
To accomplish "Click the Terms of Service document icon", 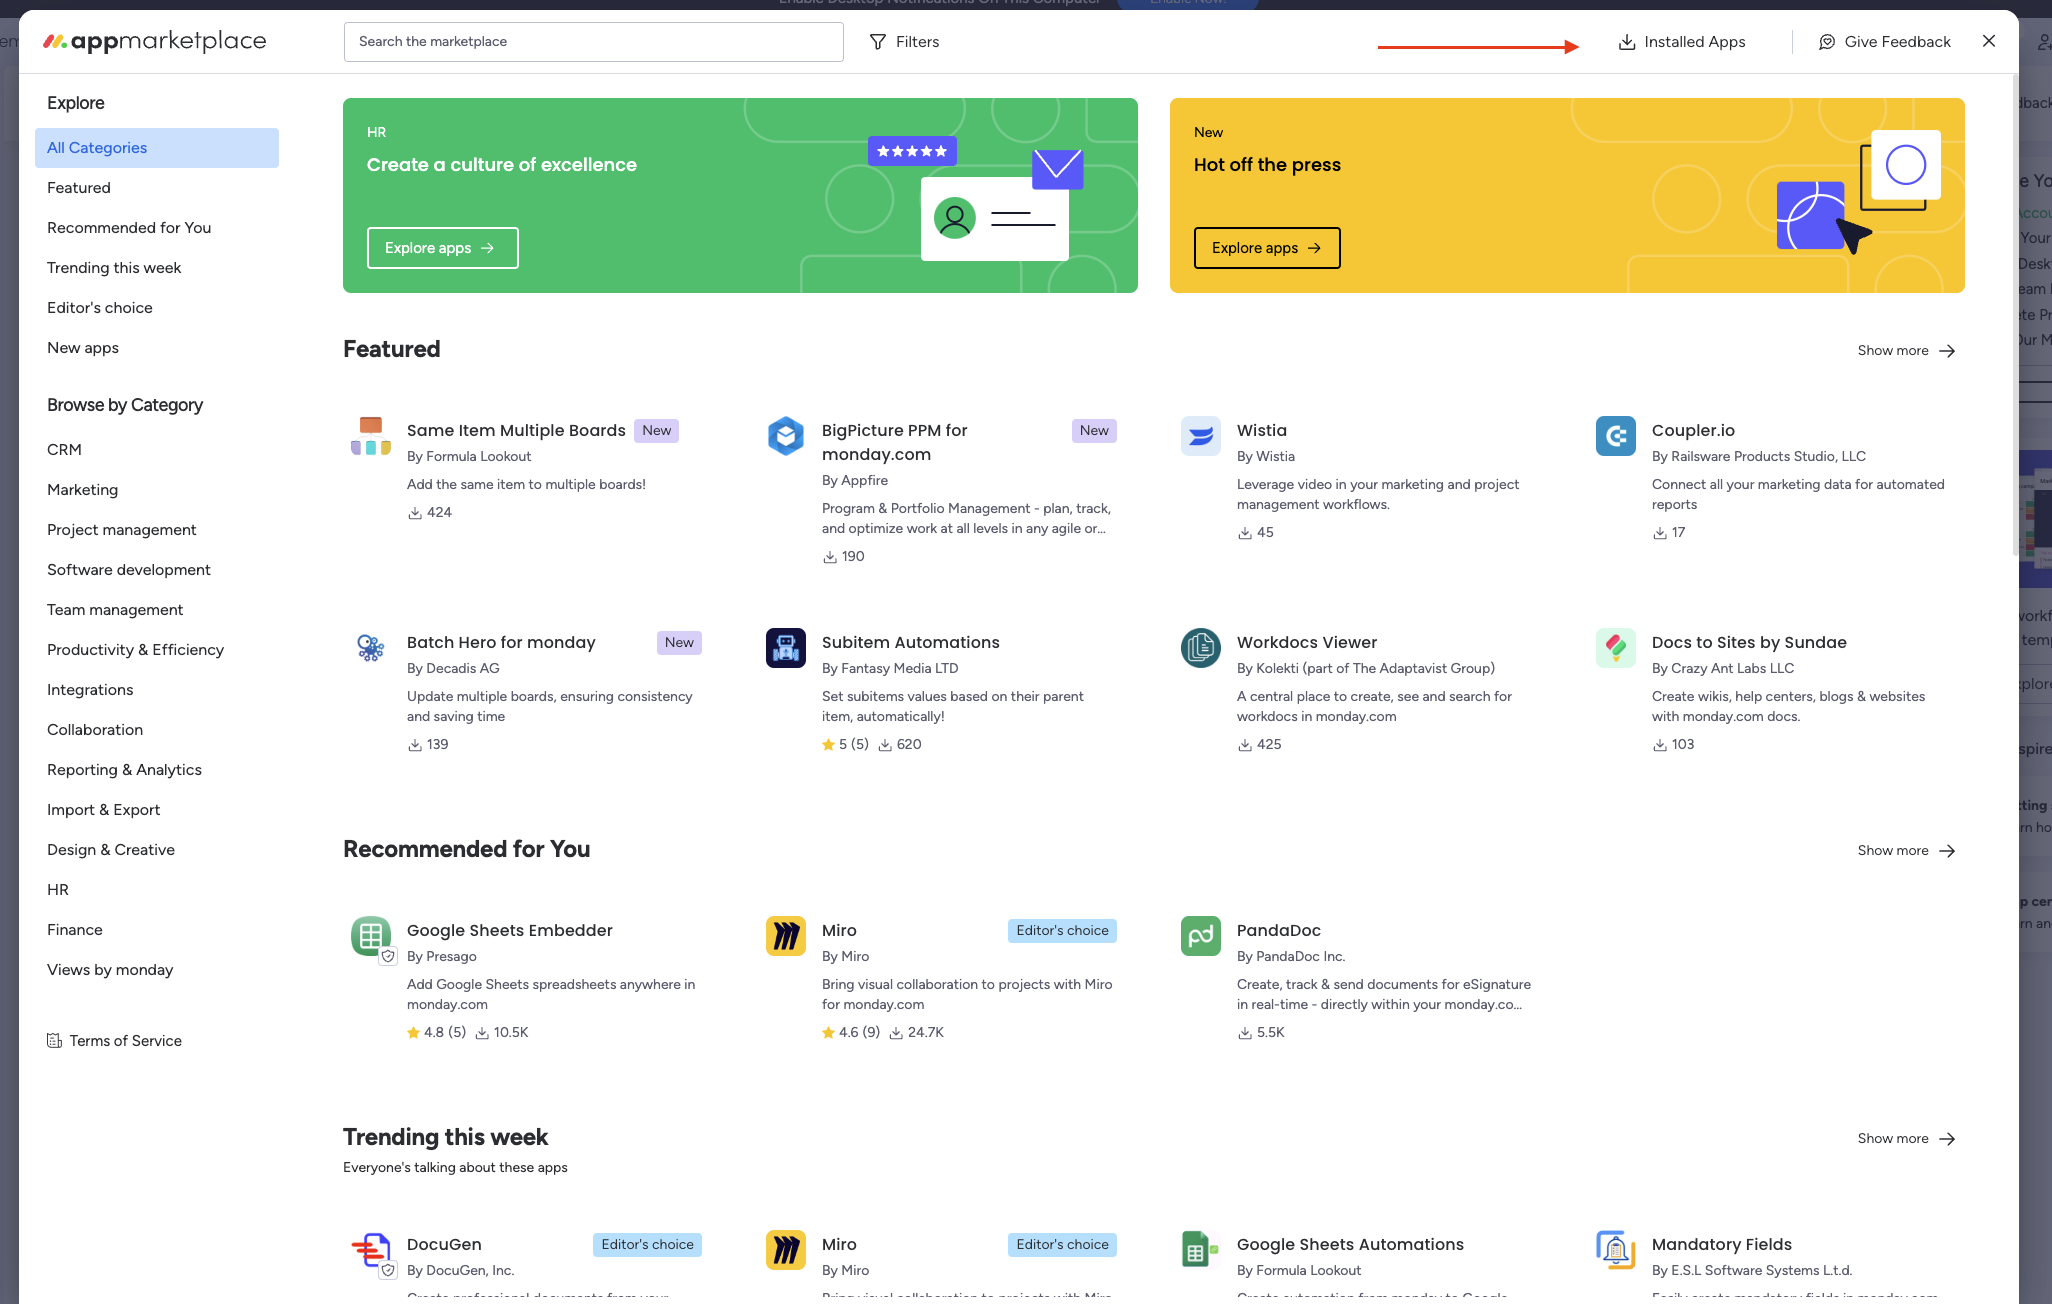I will [x=55, y=1041].
